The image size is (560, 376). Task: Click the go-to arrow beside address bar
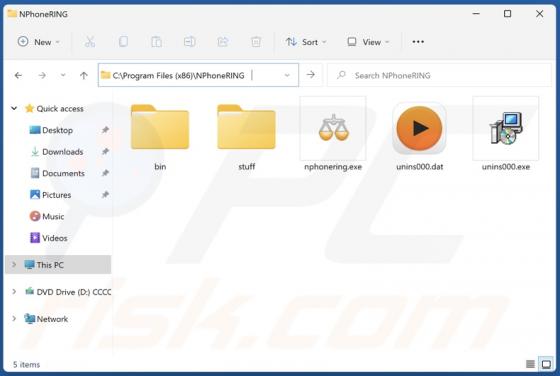311,75
